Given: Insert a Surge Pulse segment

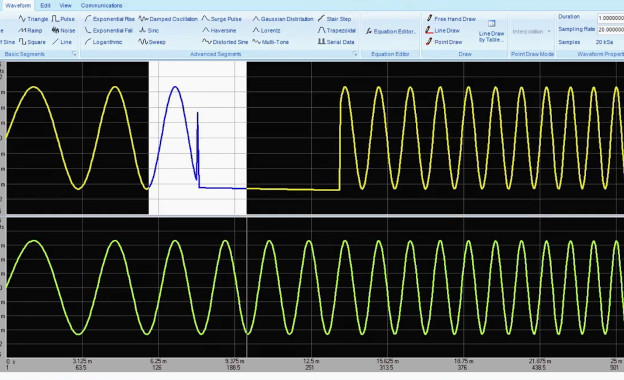Looking at the screenshot, I should pos(222,19).
